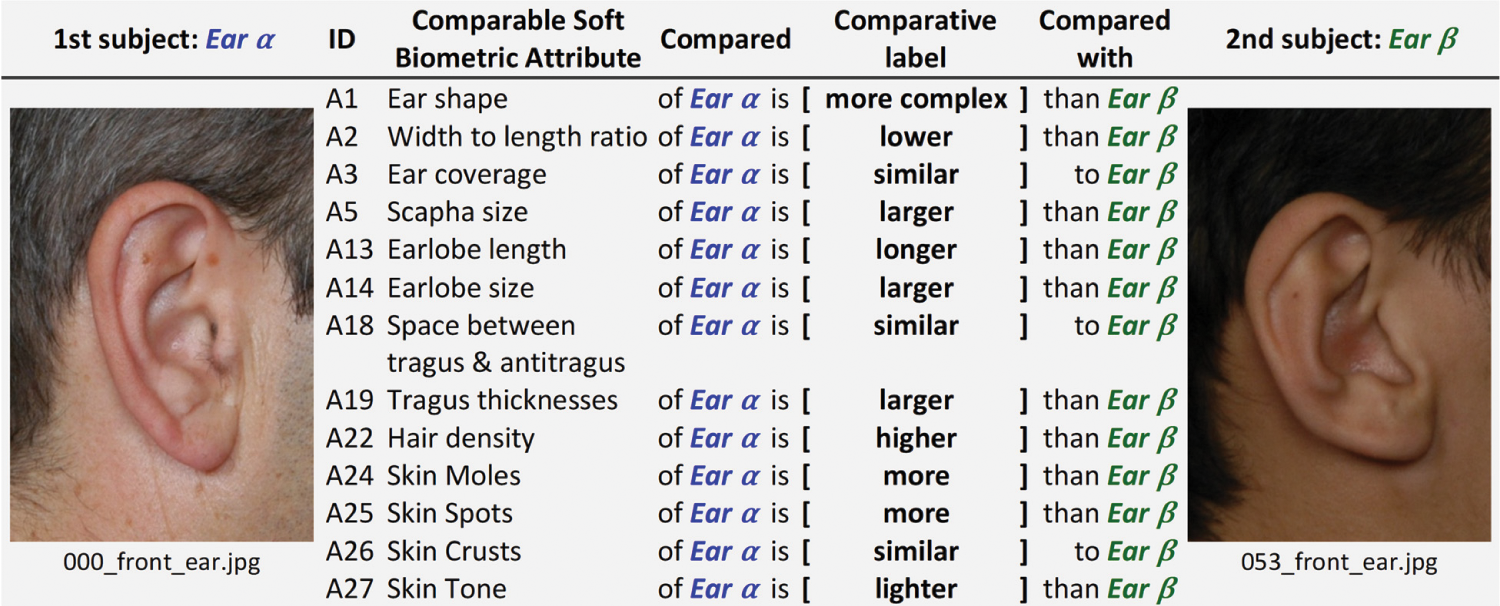The image size is (1500, 606).
Task: Select the 'more complex' label for Ear shape
Action: click(x=916, y=99)
